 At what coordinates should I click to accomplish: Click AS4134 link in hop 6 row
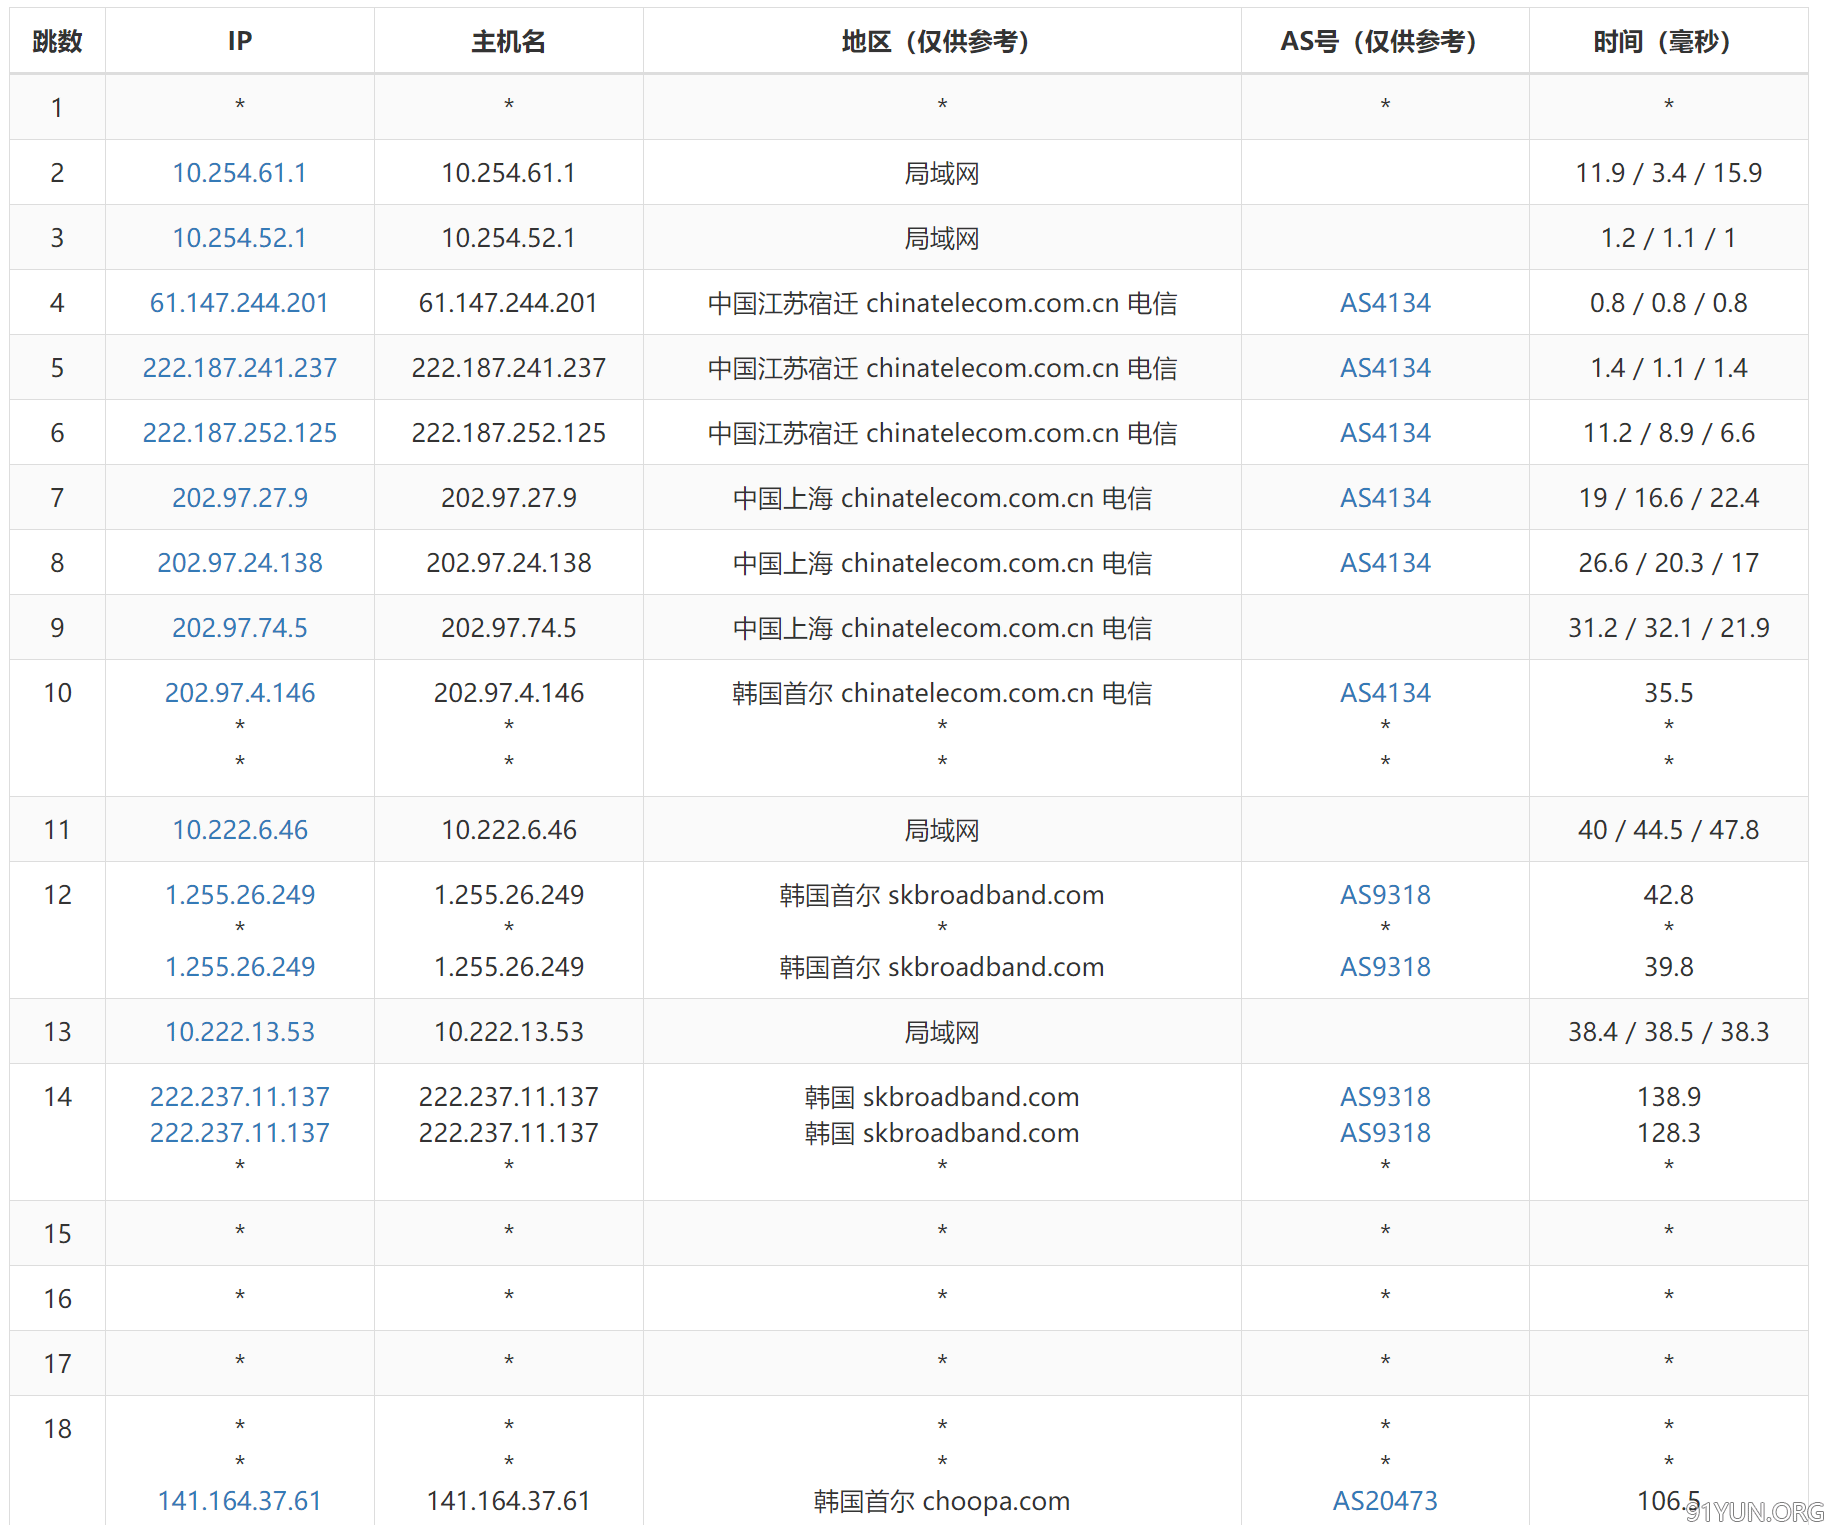pyautogui.click(x=1385, y=433)
